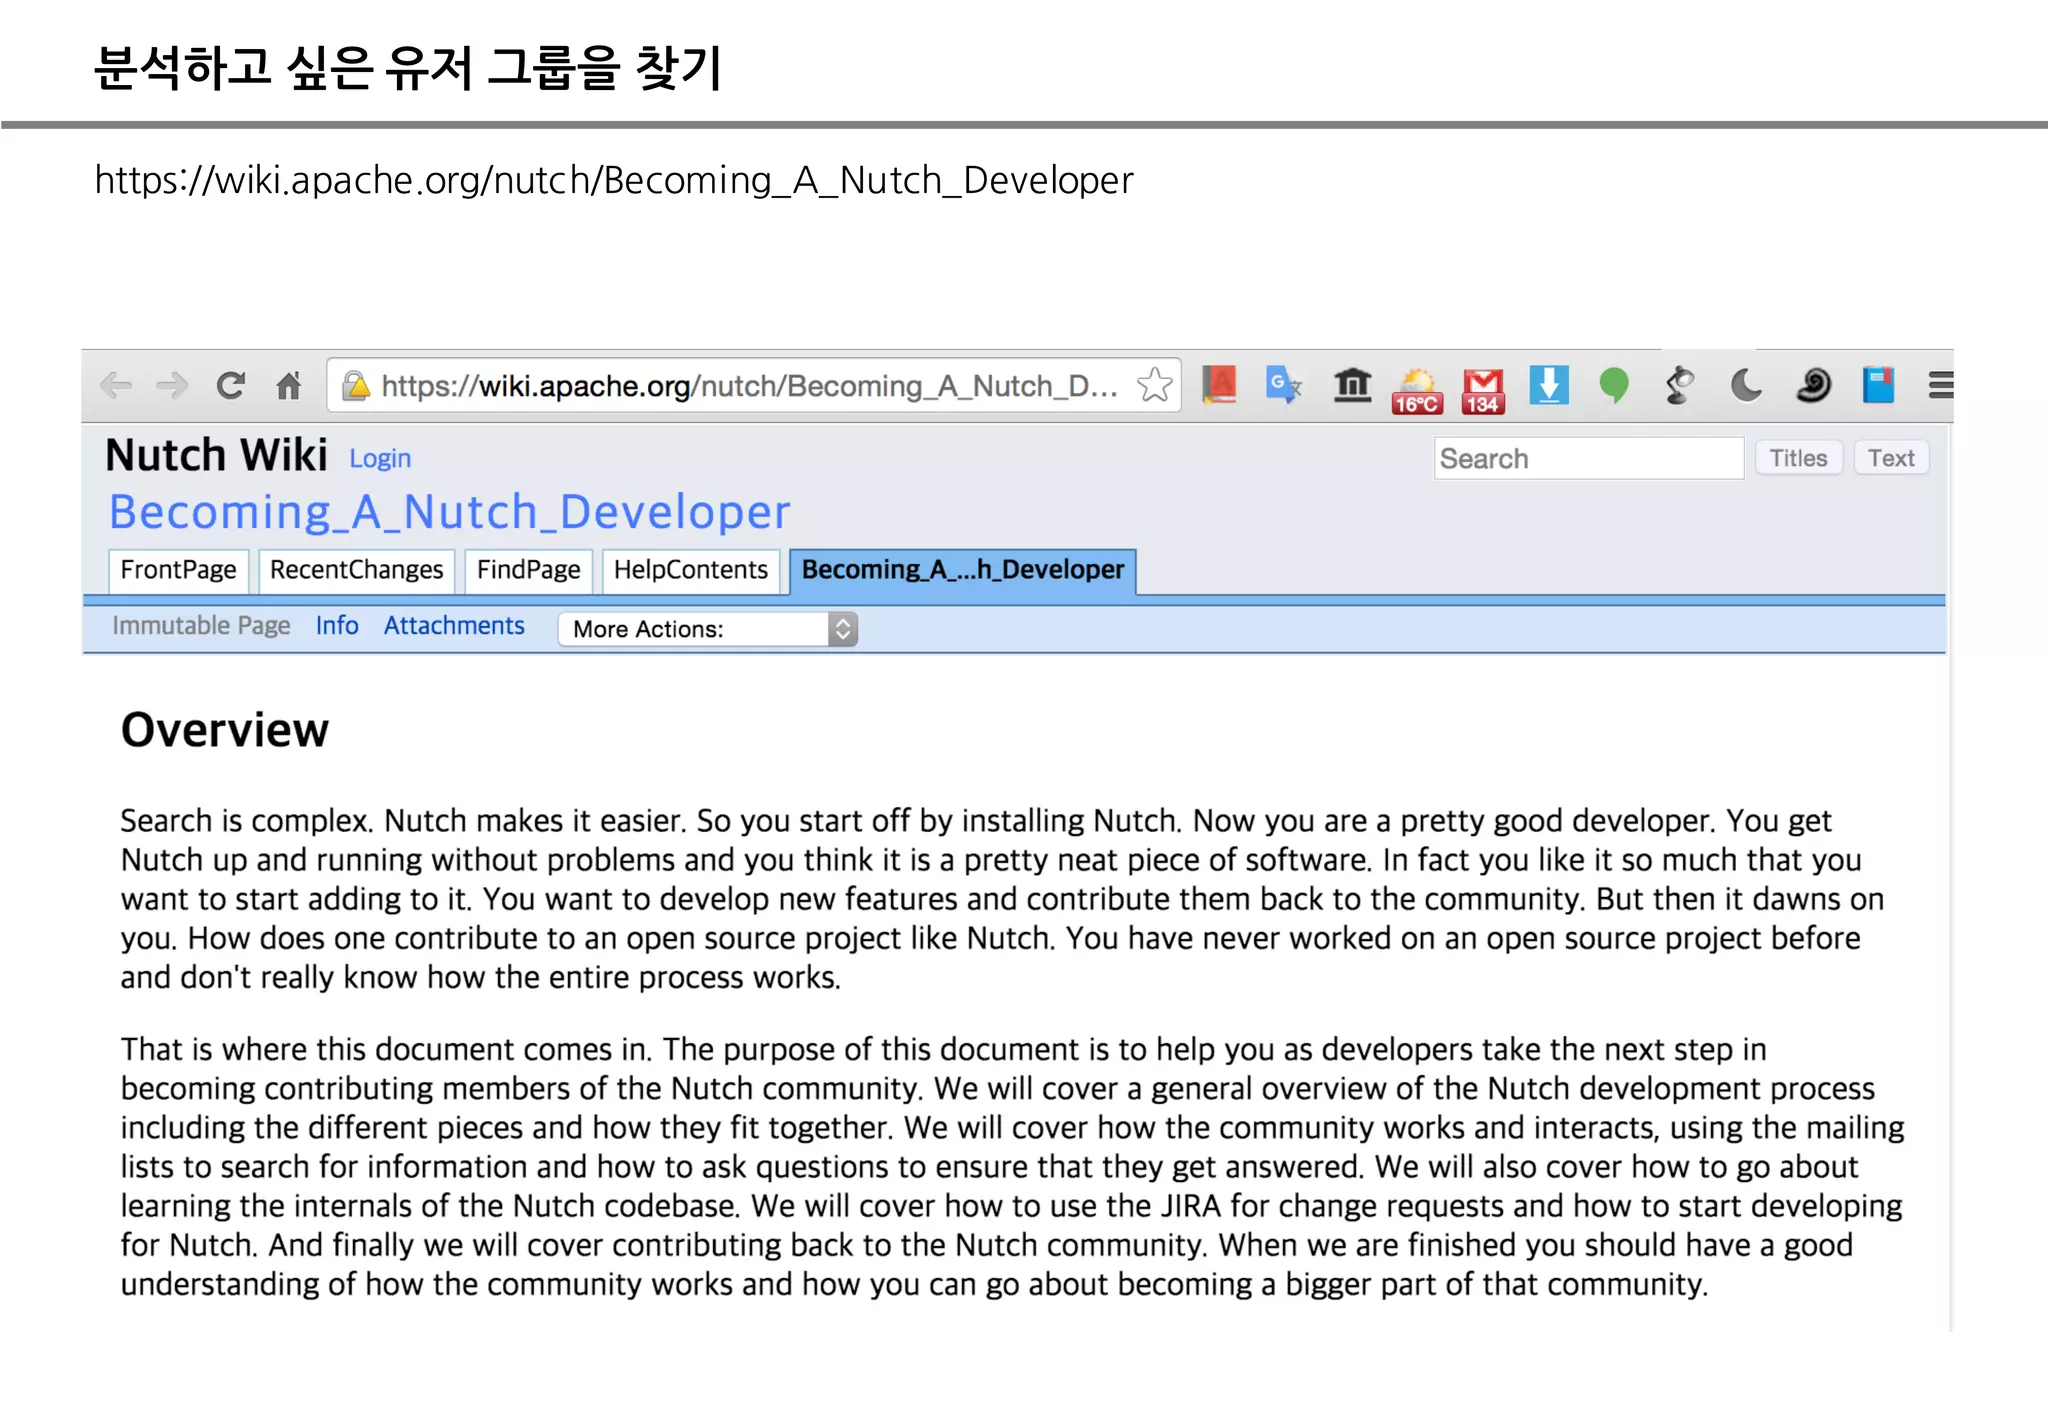The image size is (2048, 1418).
Task: Open the Google Translate extension icon
Action: (x=1284, y=385)
